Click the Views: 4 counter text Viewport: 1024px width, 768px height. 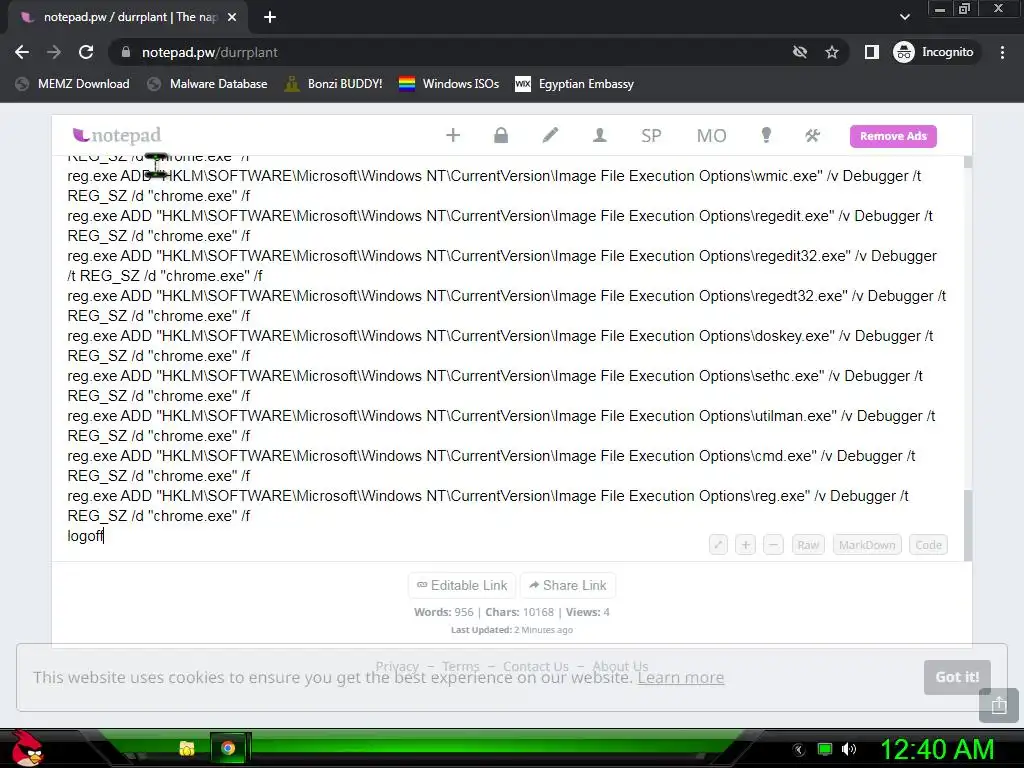point(588,612)
